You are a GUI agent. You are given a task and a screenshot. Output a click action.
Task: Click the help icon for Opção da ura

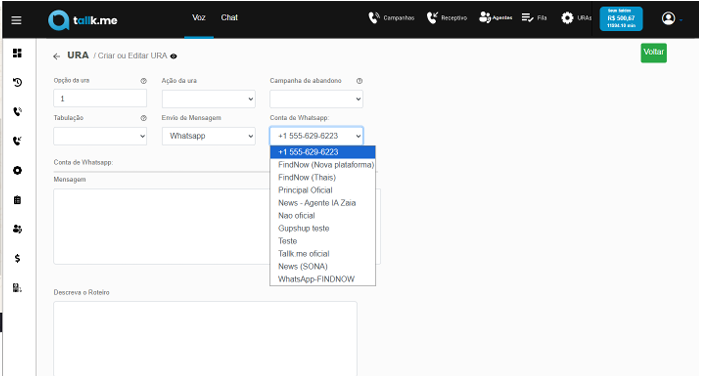pyautogui.click(x=144, y=81)
